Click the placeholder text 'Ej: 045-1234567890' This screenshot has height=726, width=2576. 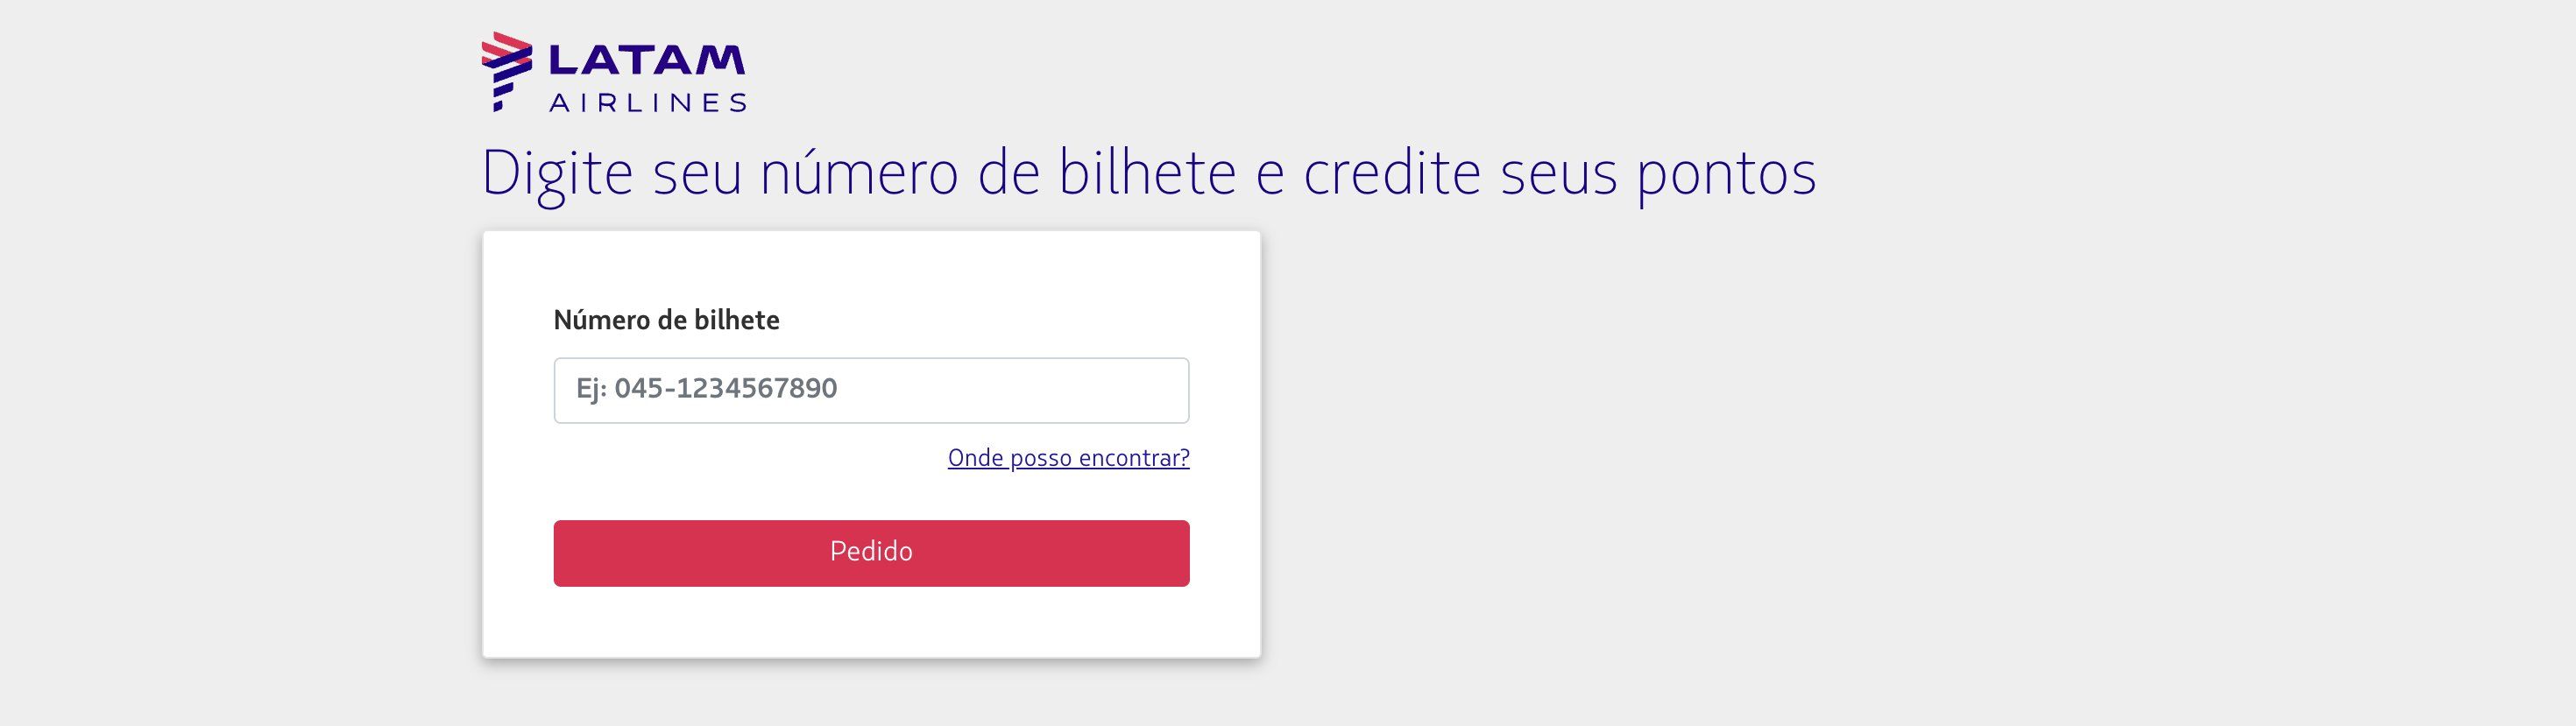[706, 389]
